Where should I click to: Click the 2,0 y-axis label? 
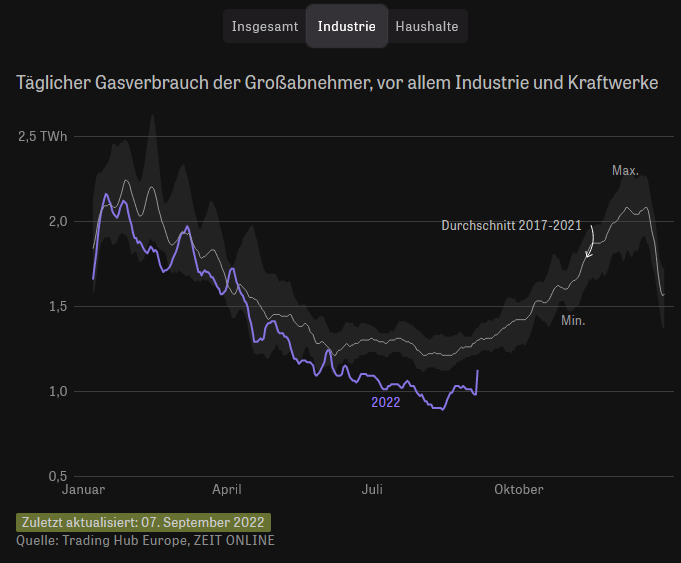[58, 222]
